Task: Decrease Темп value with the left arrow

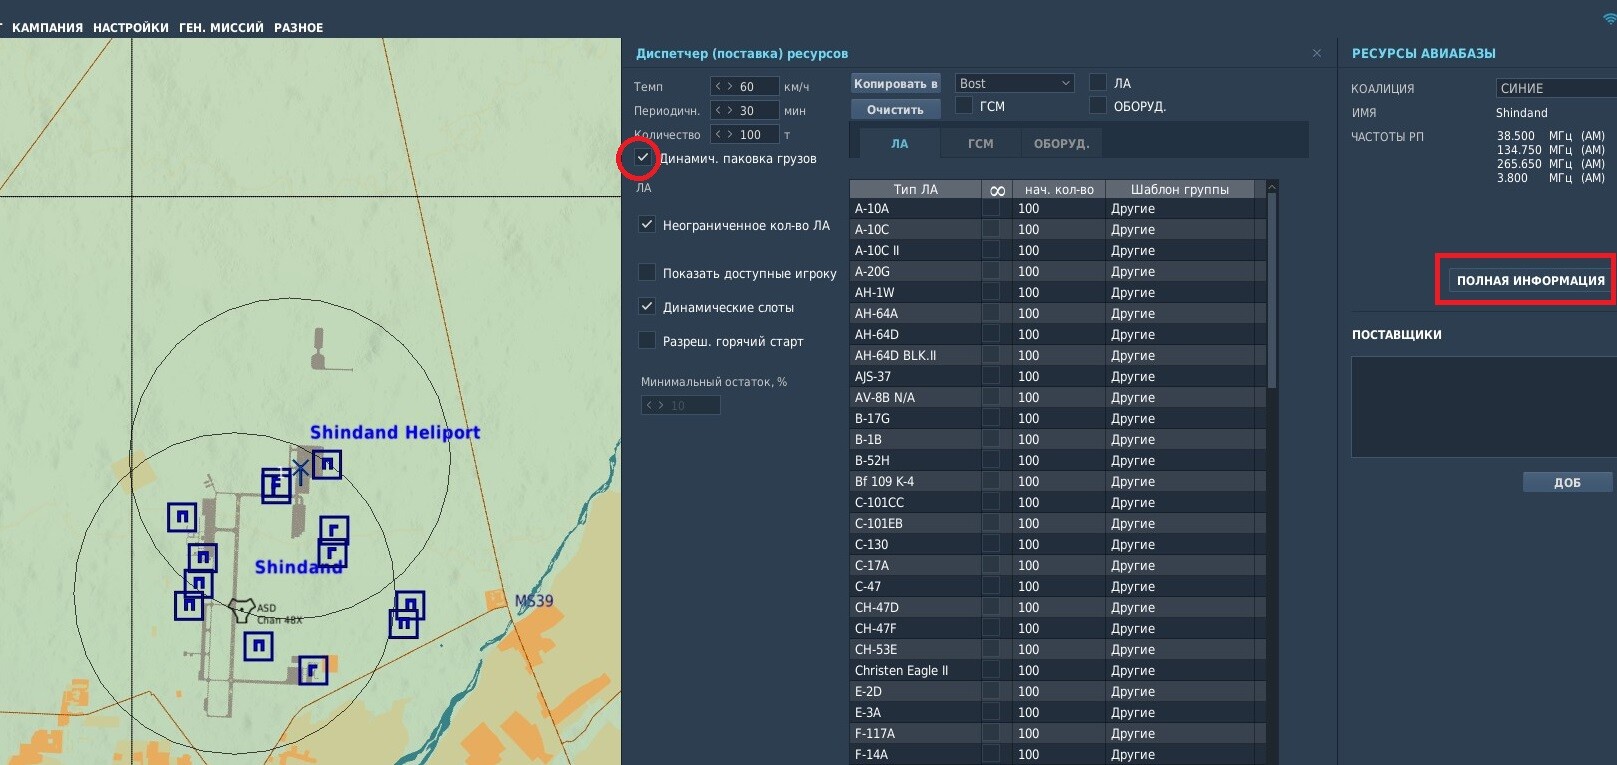Action: click(719, 87)
